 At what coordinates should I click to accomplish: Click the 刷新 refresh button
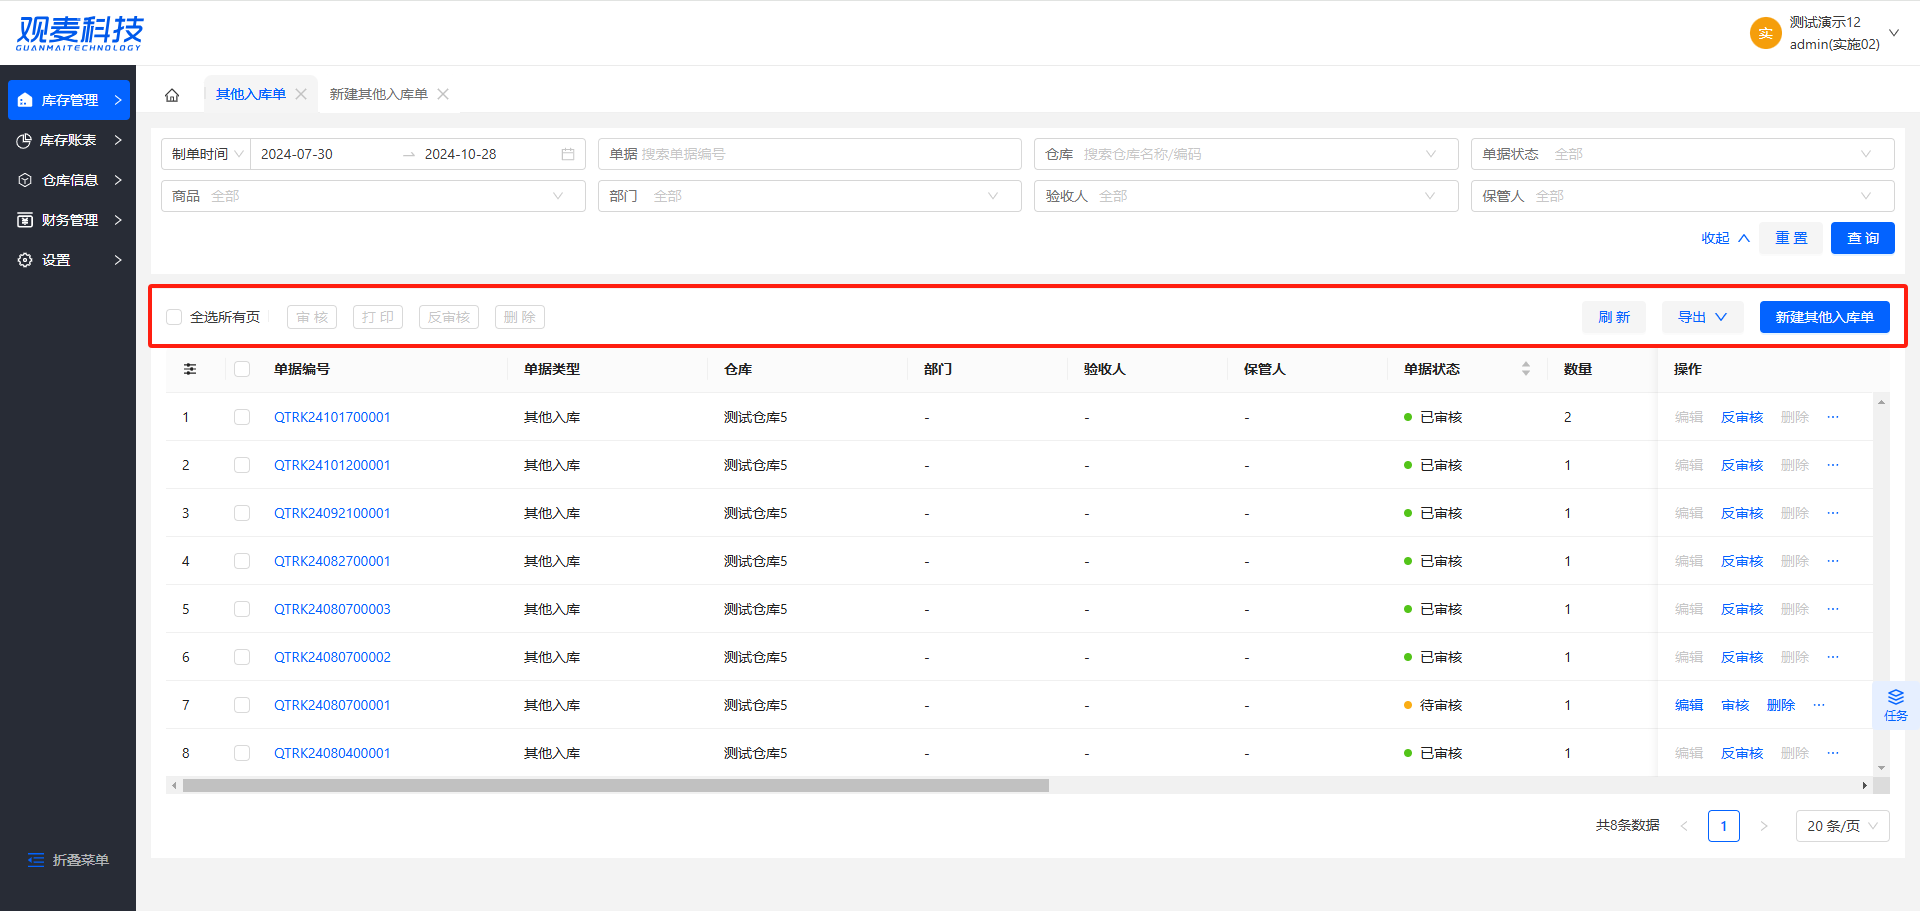(1614, 317)
